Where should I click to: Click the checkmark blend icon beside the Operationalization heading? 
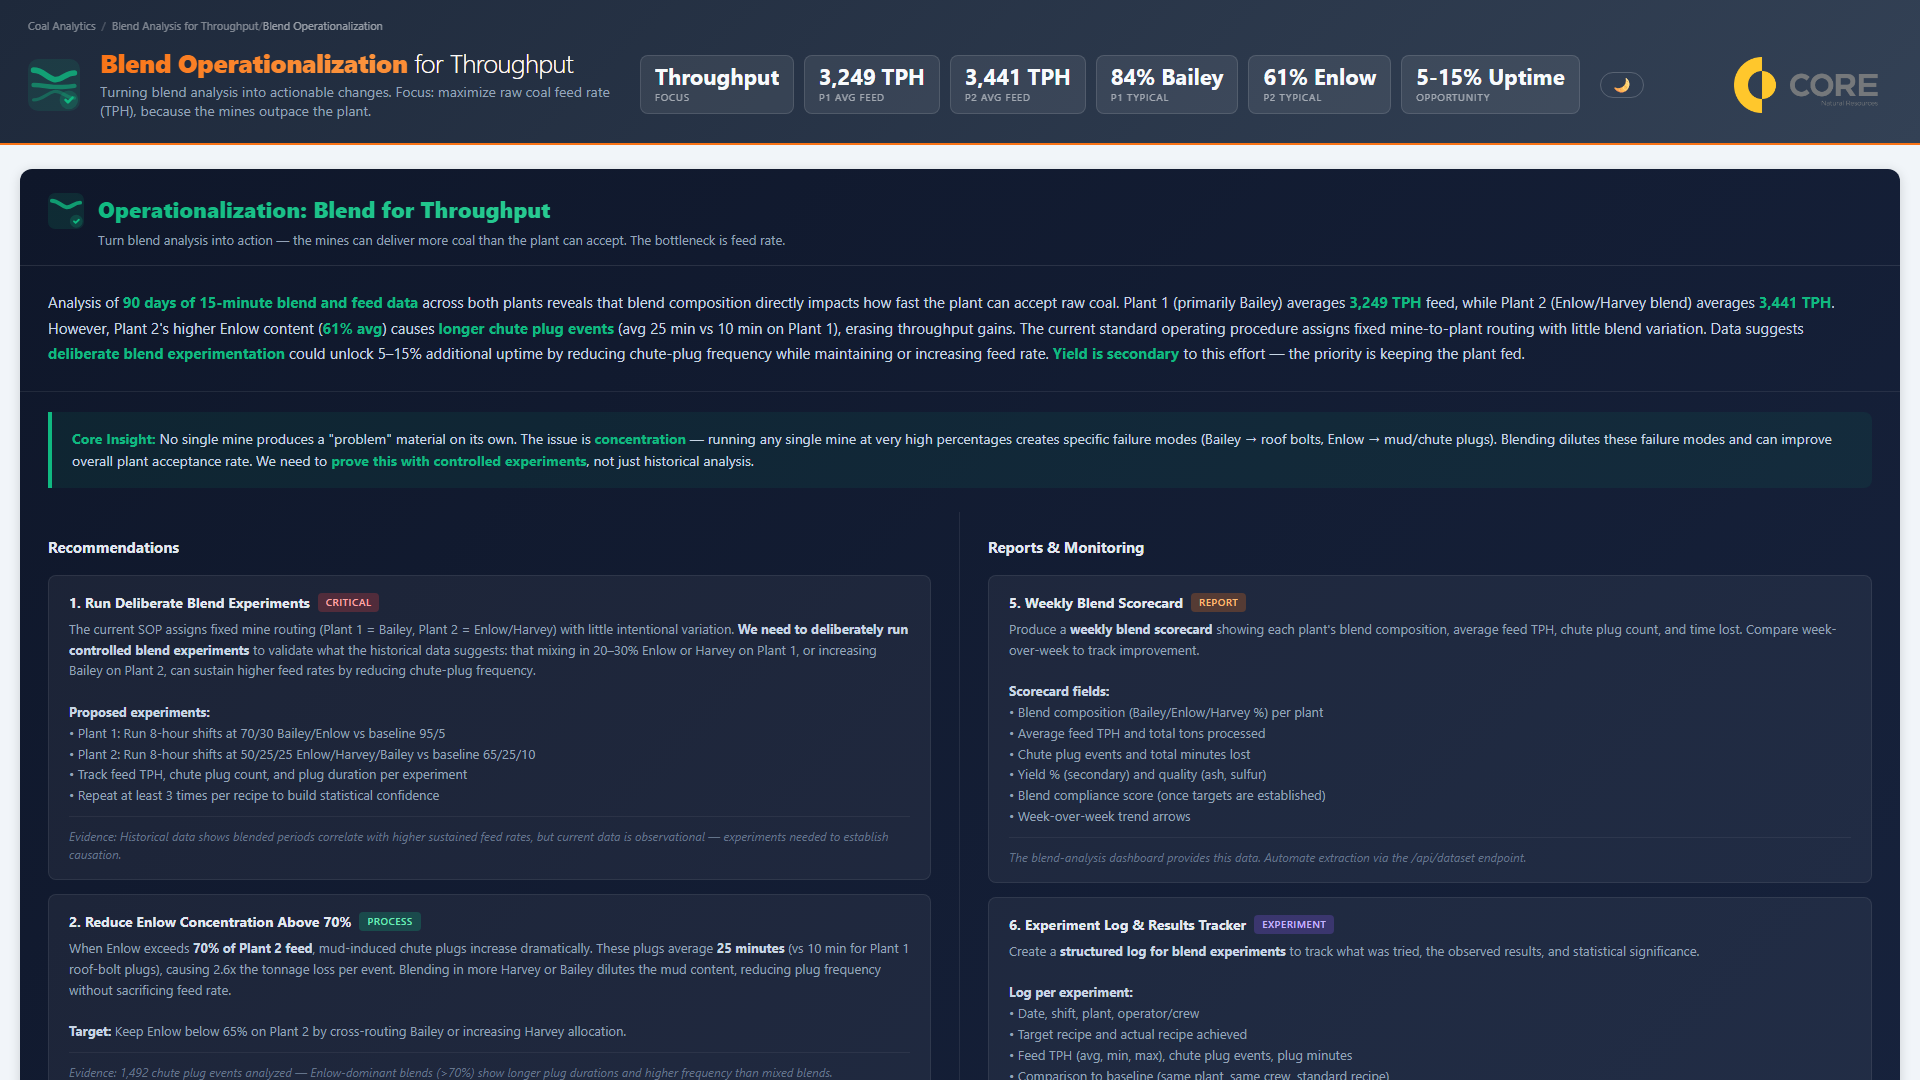[x=66, y=211]
